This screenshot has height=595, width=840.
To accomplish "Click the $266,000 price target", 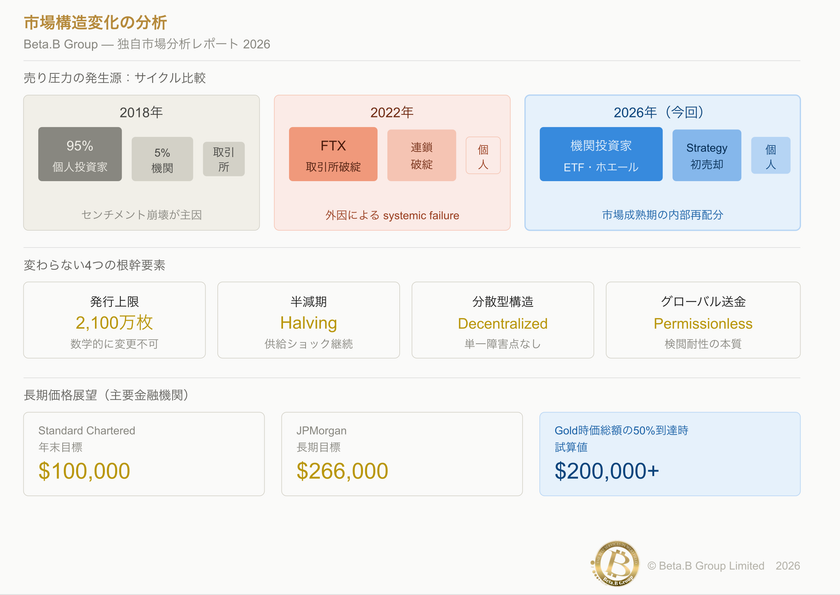I will tap(342, 471).
